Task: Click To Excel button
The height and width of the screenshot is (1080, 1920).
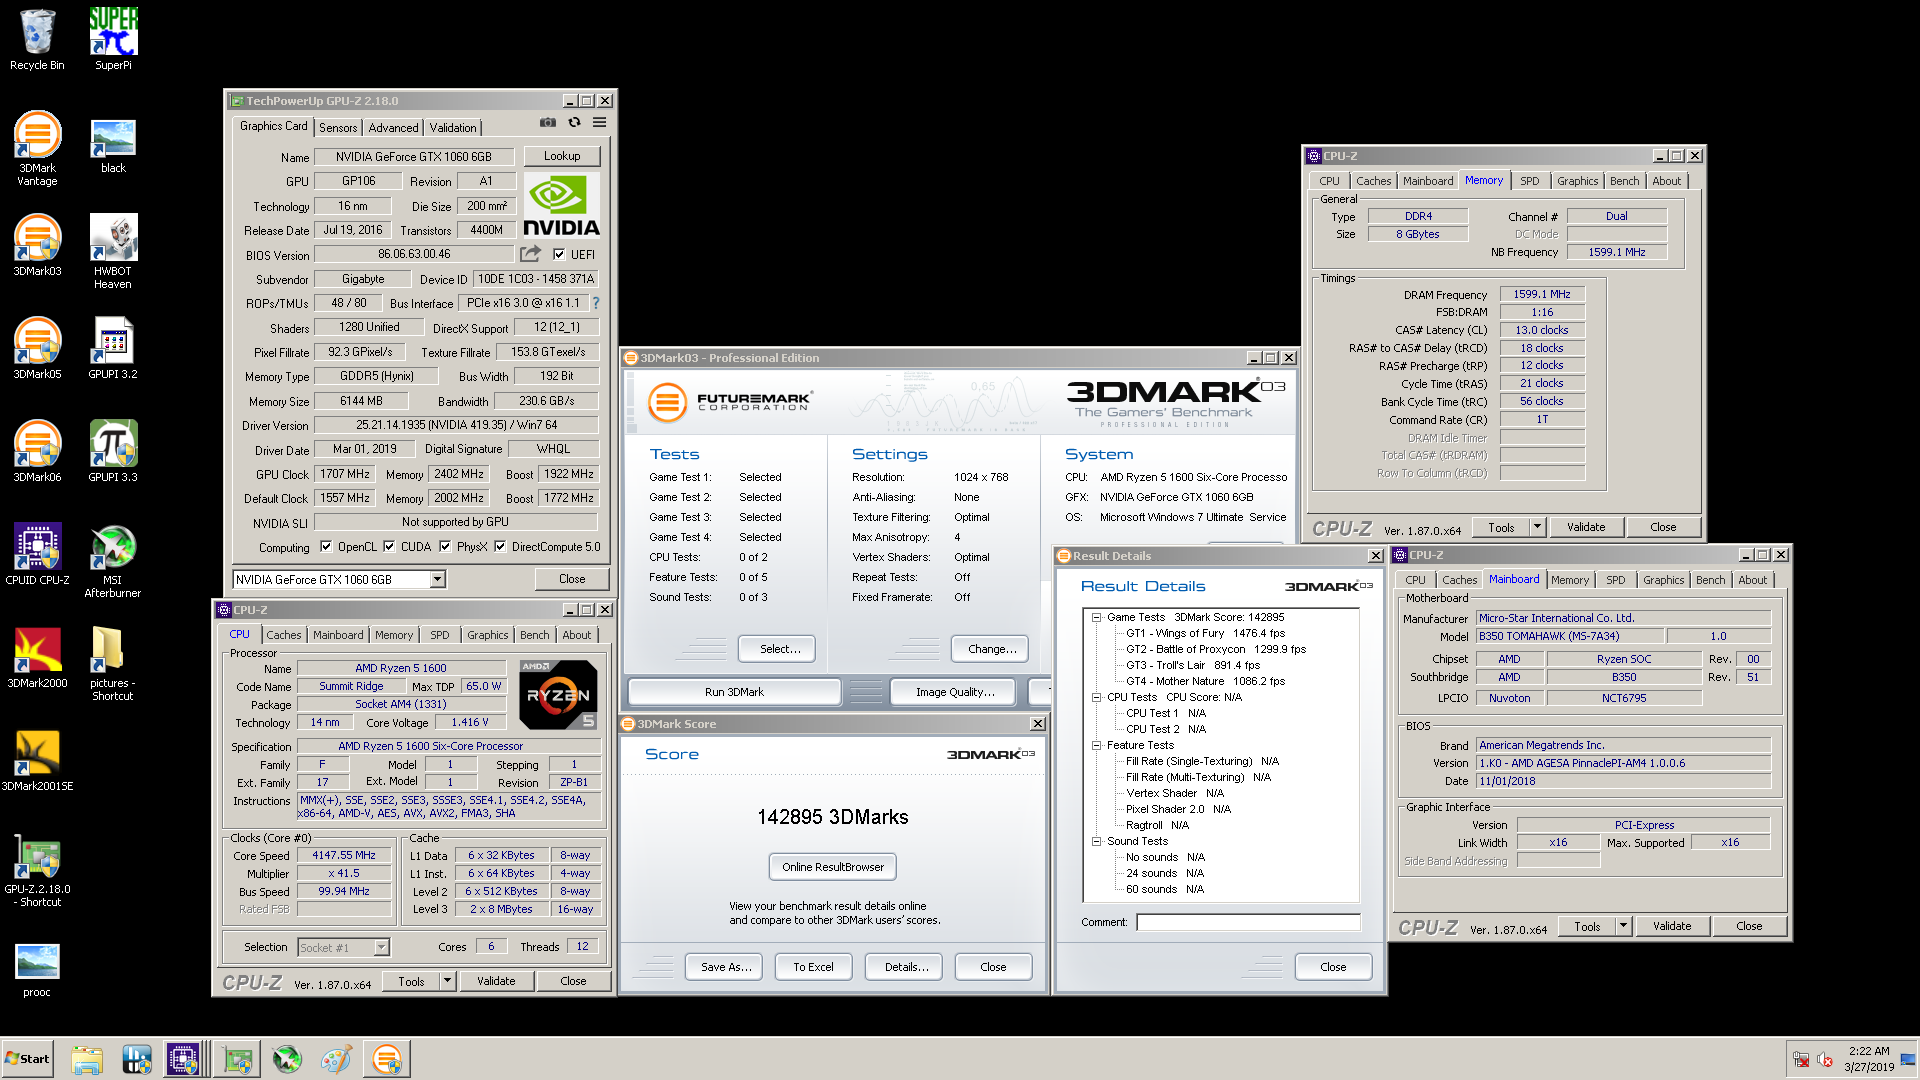Action: click(x=813, y=967)
